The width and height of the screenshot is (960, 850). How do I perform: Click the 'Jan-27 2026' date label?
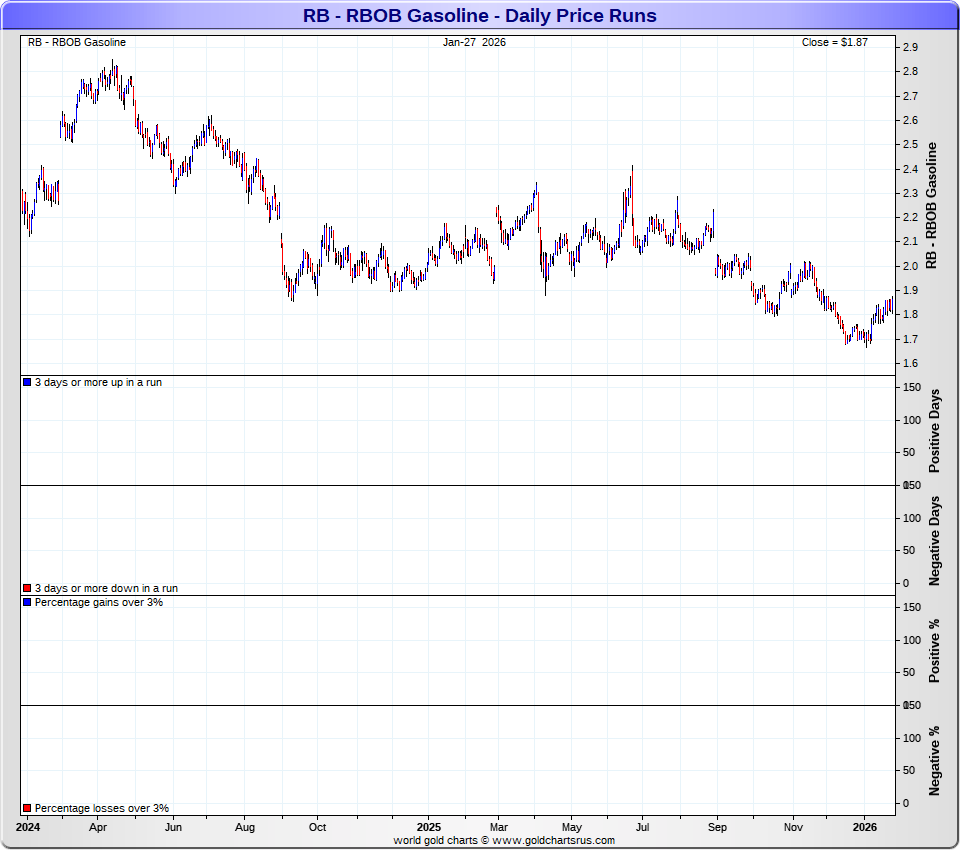[475, 42]
